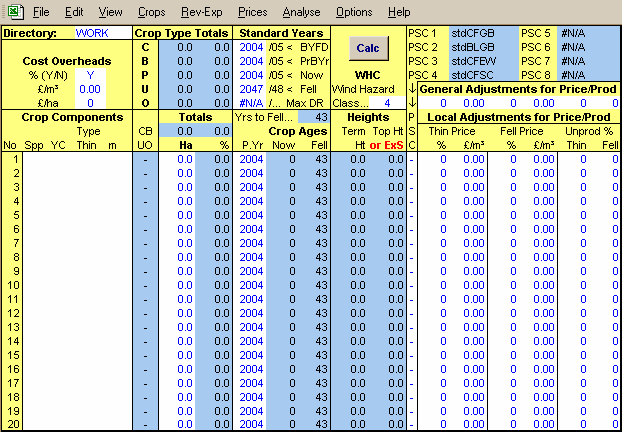Open the Crops menu
This screenshot has height=432, width=622.
(152, 12)
